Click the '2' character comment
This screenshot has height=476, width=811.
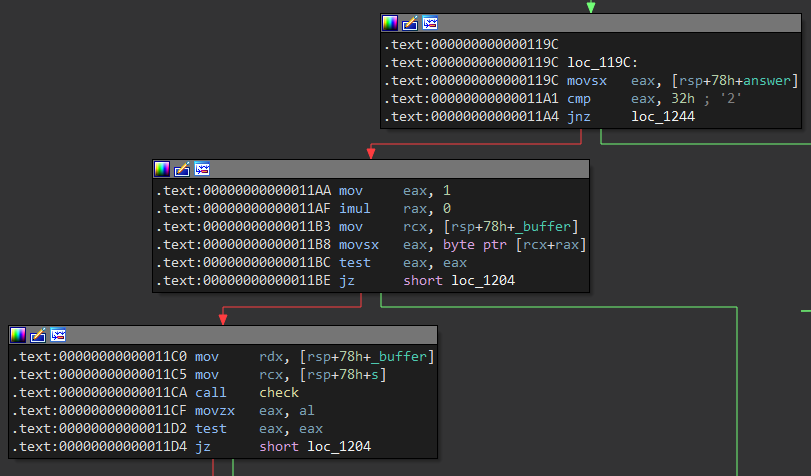click(x=731, y=99)
